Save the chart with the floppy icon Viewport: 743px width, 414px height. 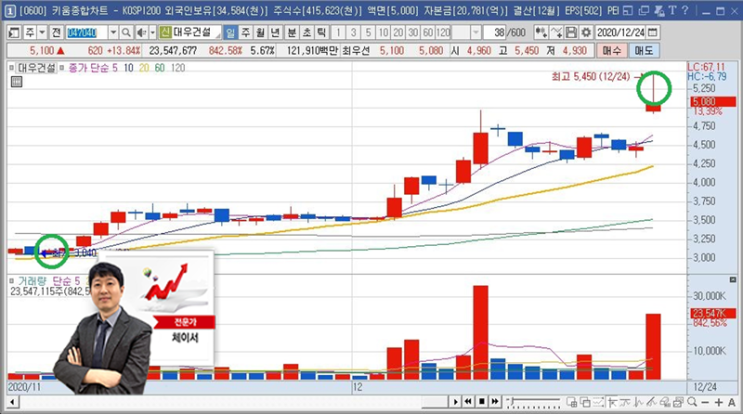[x=571, y=32]
